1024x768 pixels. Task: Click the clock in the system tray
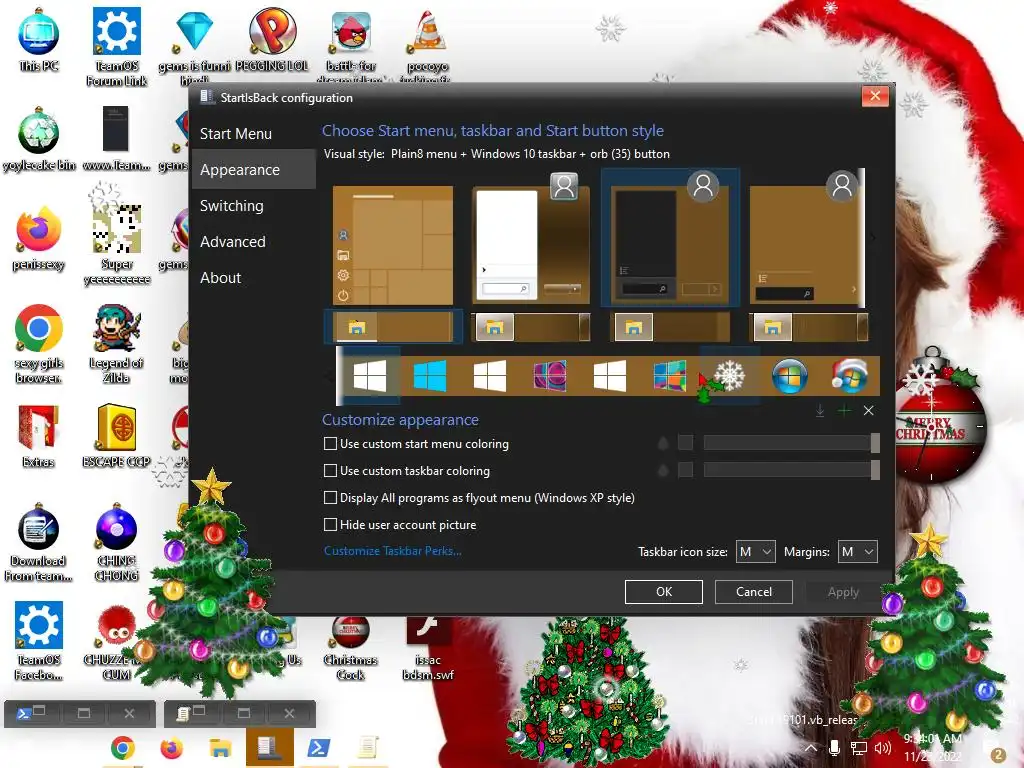pos(933,747)
